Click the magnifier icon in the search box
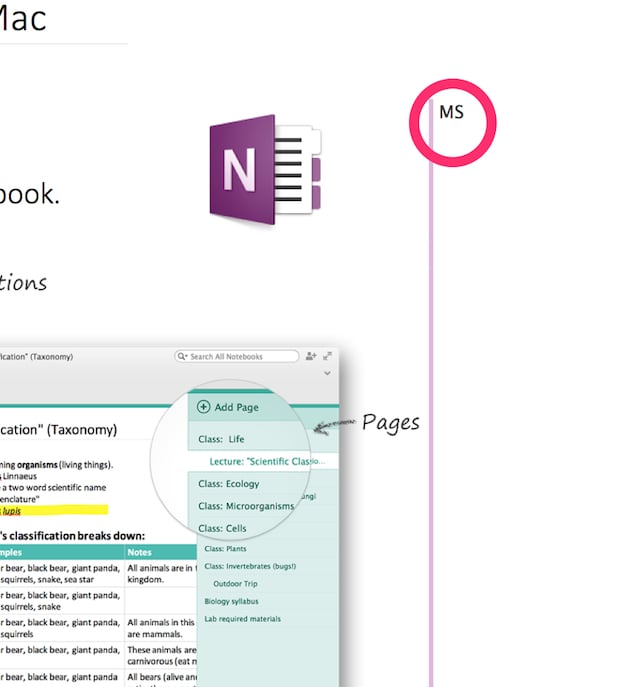 [x=181, y=356]
